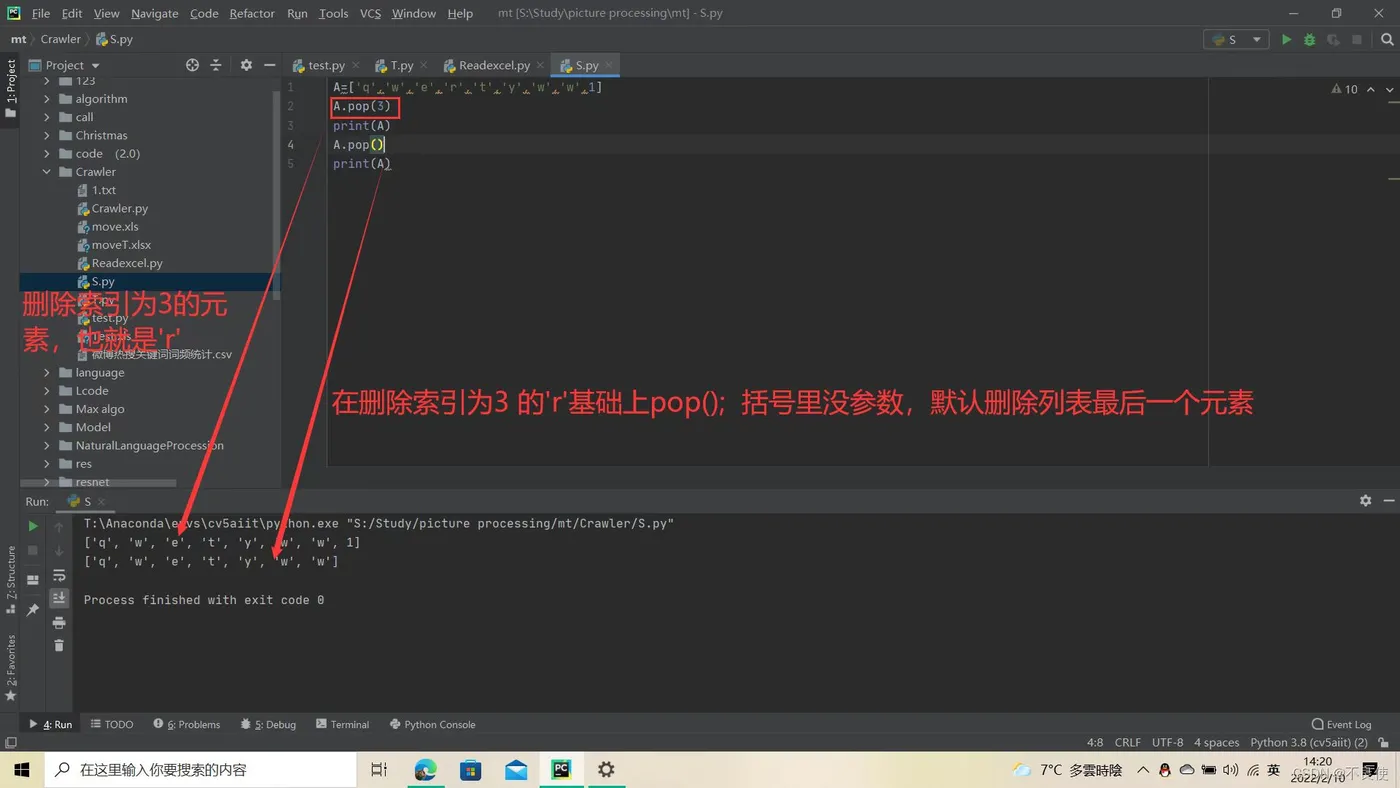The image size is (1400, 788).
Task: Toggle the 1: Project side tab
Action: (11, 88)
